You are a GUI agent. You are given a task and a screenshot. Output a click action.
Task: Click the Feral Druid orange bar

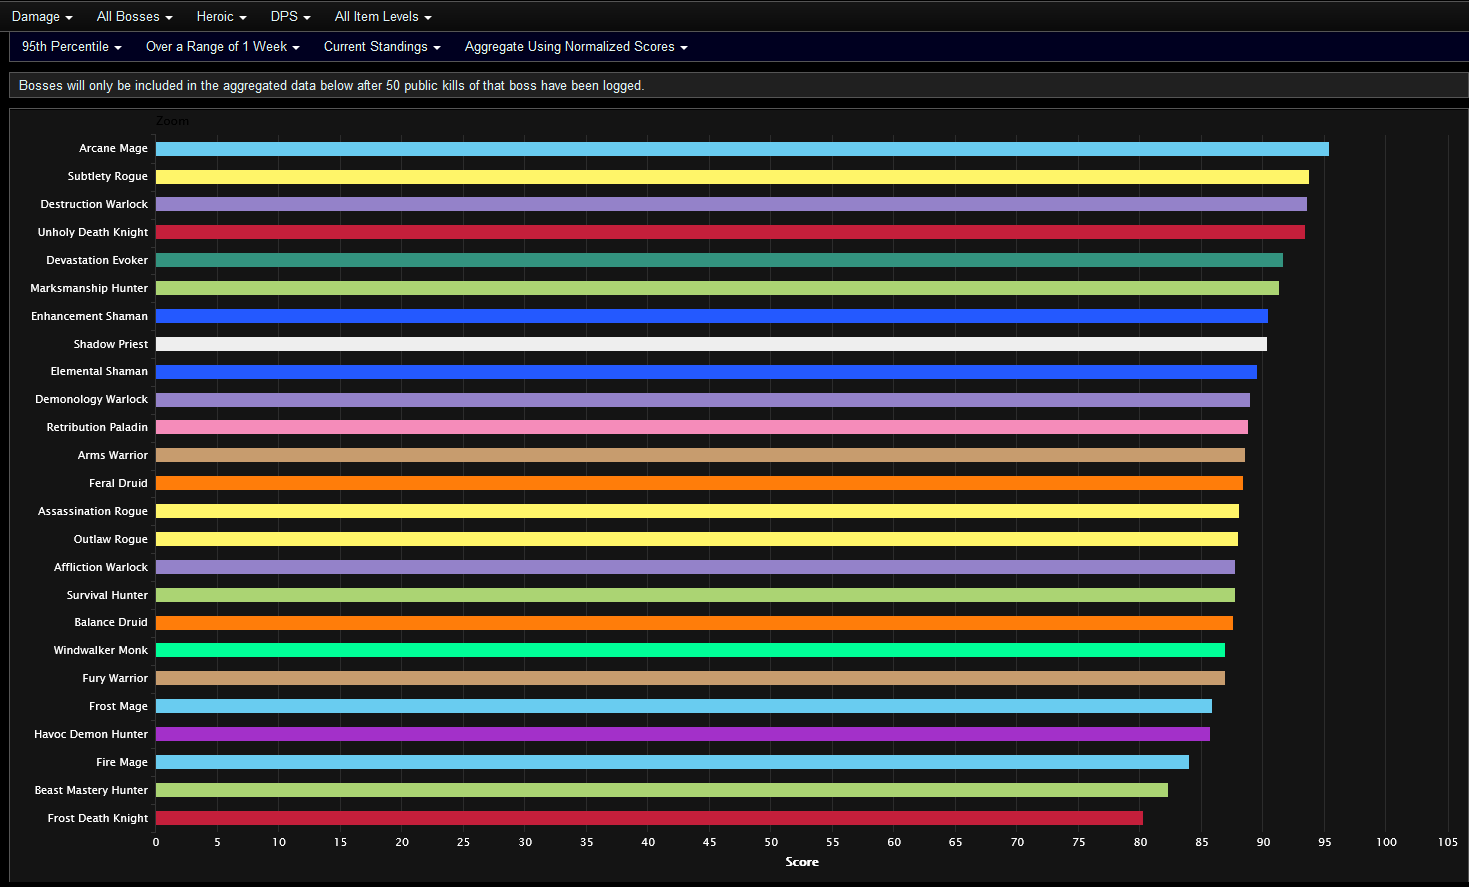tap(698, 483)
